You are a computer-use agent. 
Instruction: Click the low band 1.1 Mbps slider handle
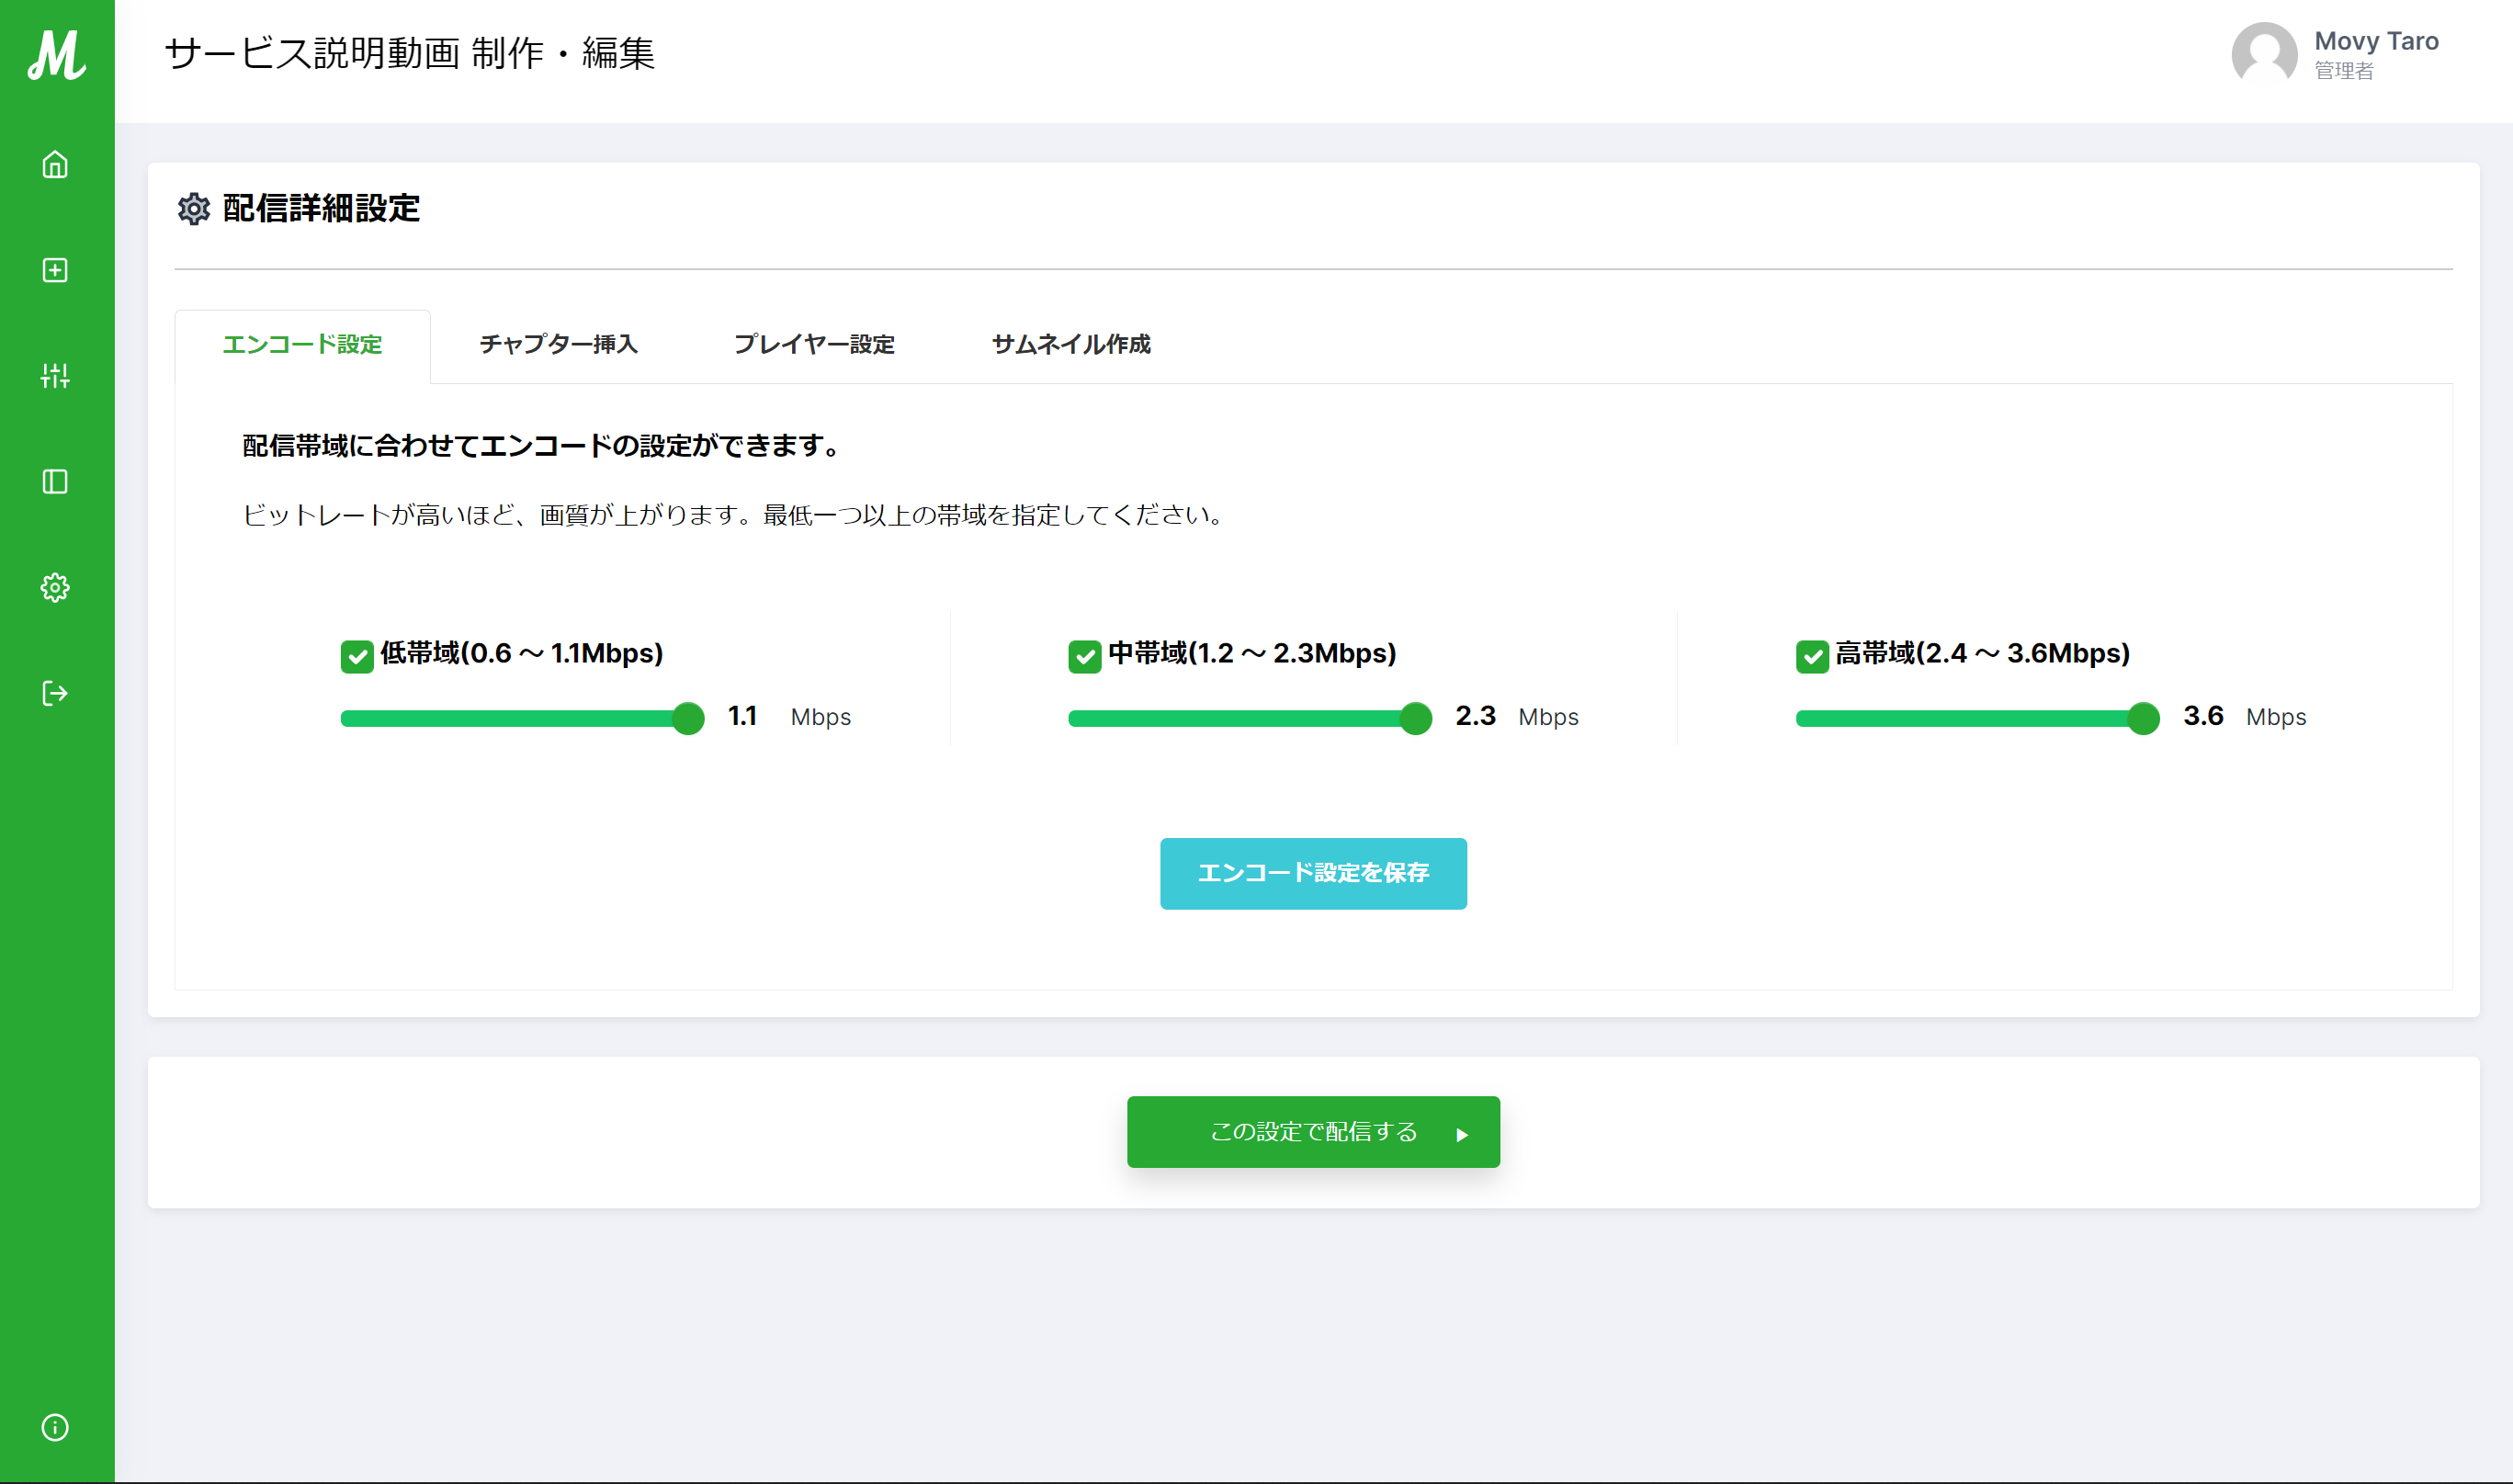click(x=688, y=718)
